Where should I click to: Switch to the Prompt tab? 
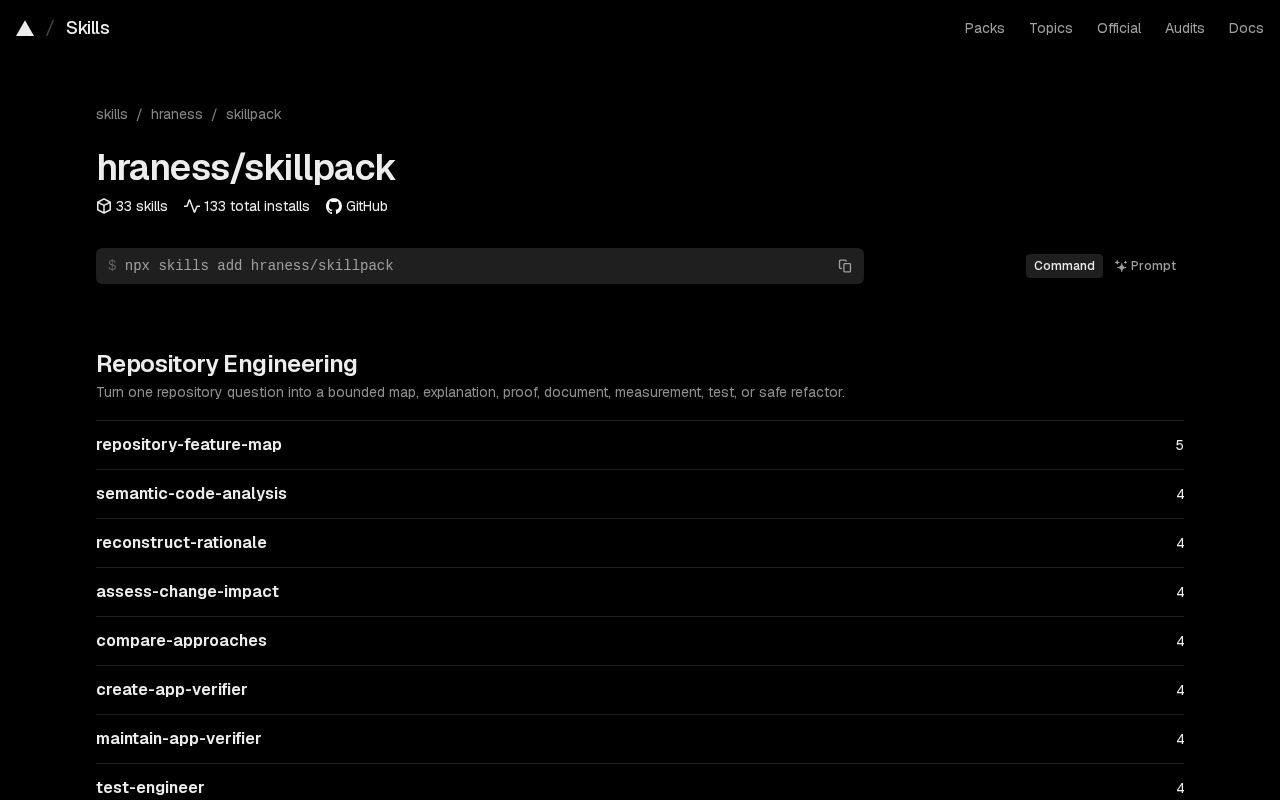[1145, 266]
